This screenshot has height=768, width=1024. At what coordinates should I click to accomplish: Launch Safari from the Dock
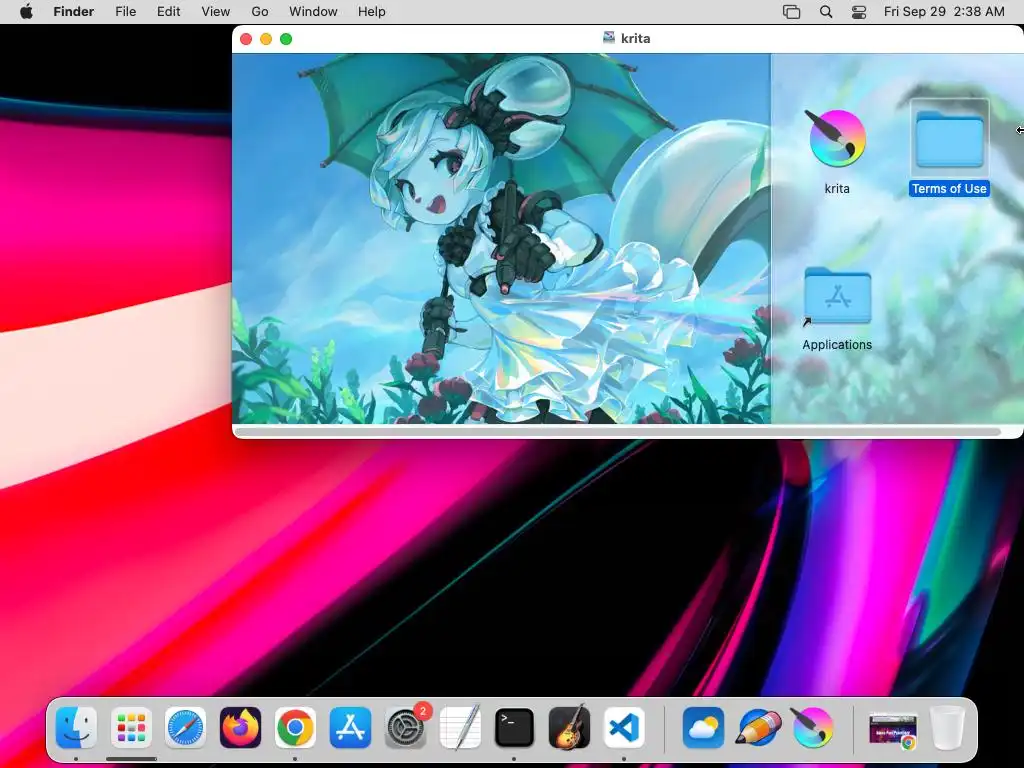[x=185, y=727]
